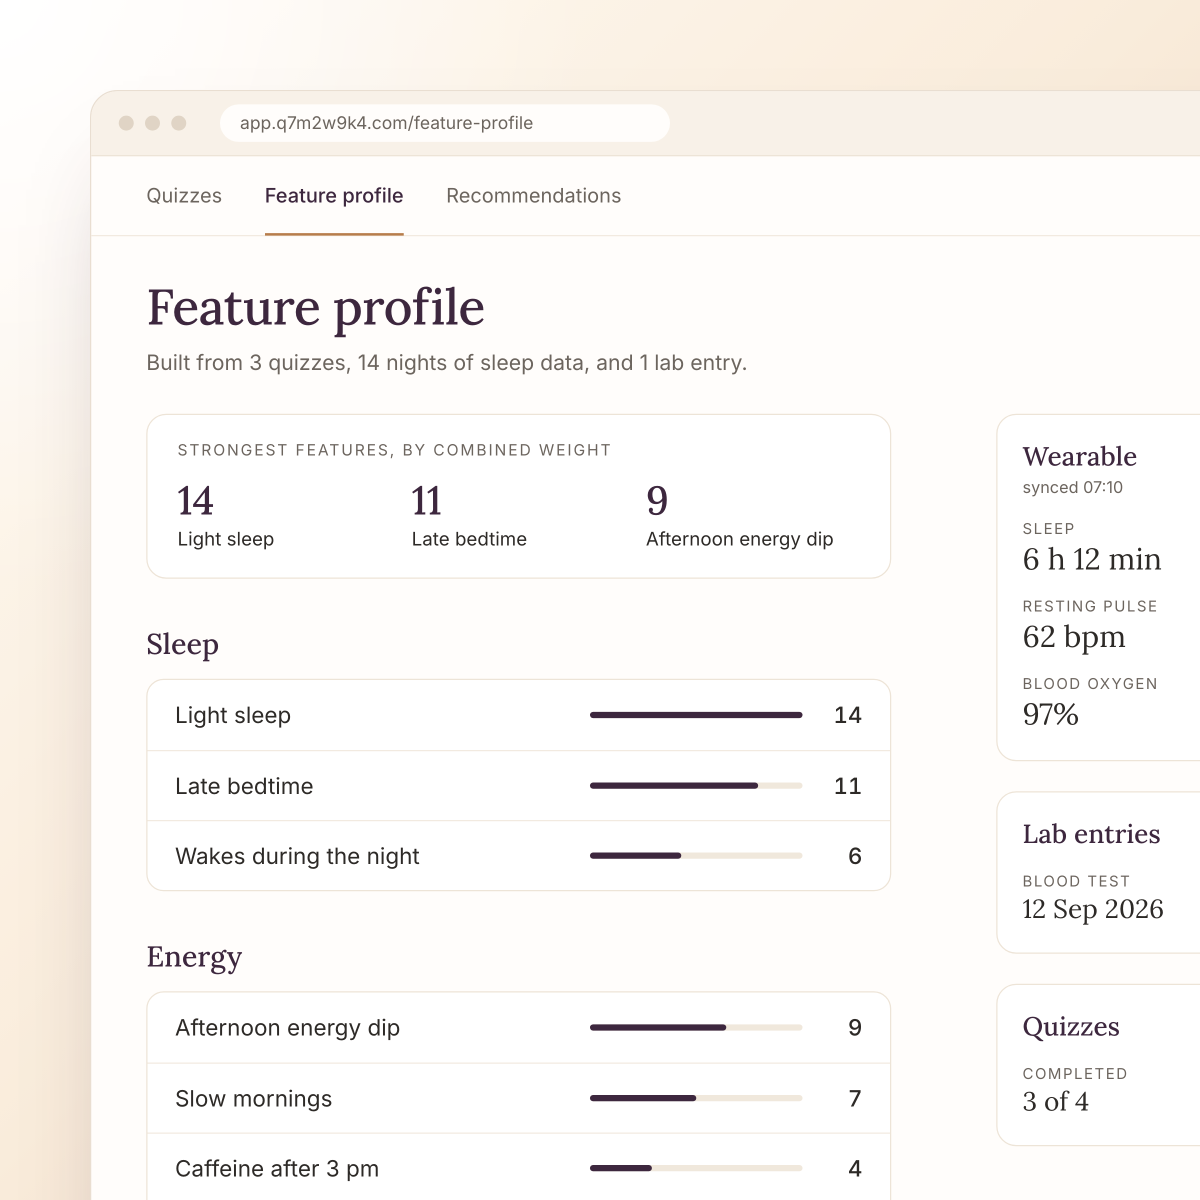
Task: Select the Late bedtime row label
Action: [x=244, y=786]
